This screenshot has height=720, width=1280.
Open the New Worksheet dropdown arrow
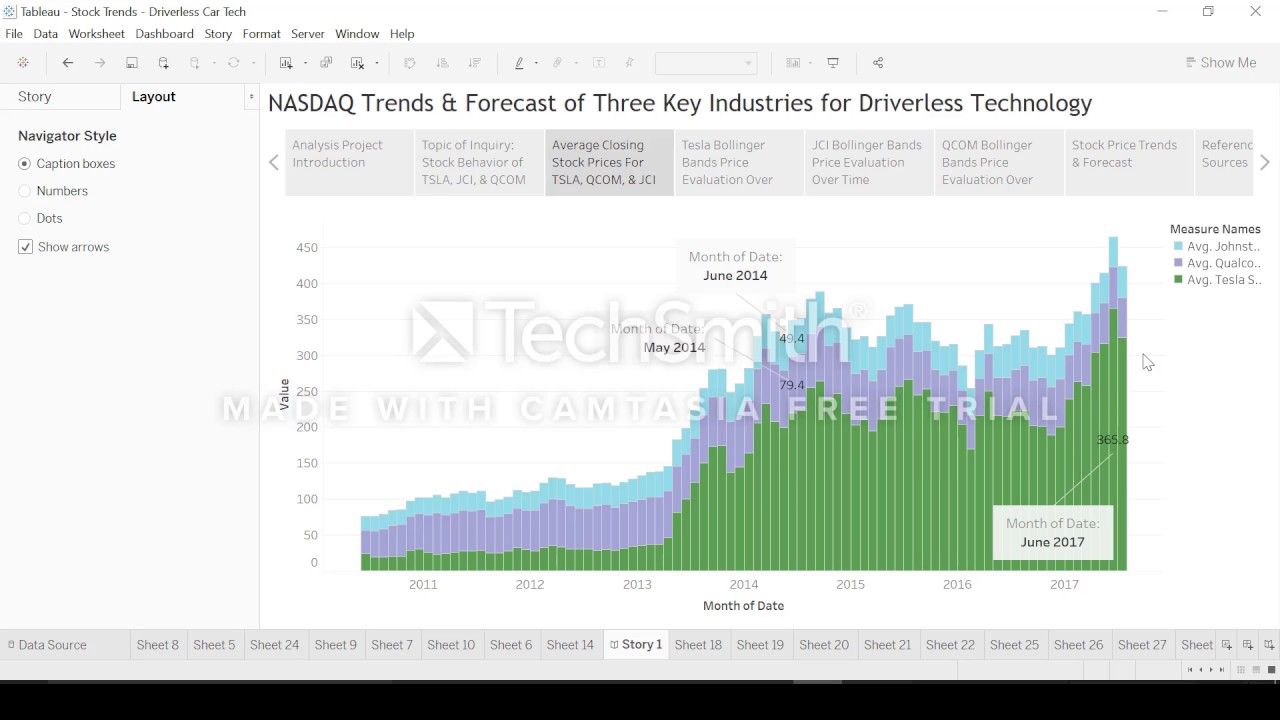click(305, 63)
